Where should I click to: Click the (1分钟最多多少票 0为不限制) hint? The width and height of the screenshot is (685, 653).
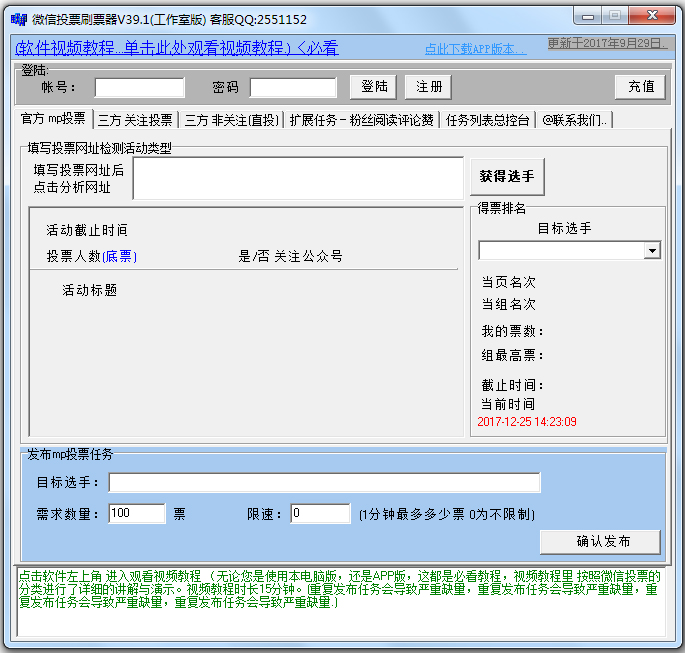(x=446, y=515)
